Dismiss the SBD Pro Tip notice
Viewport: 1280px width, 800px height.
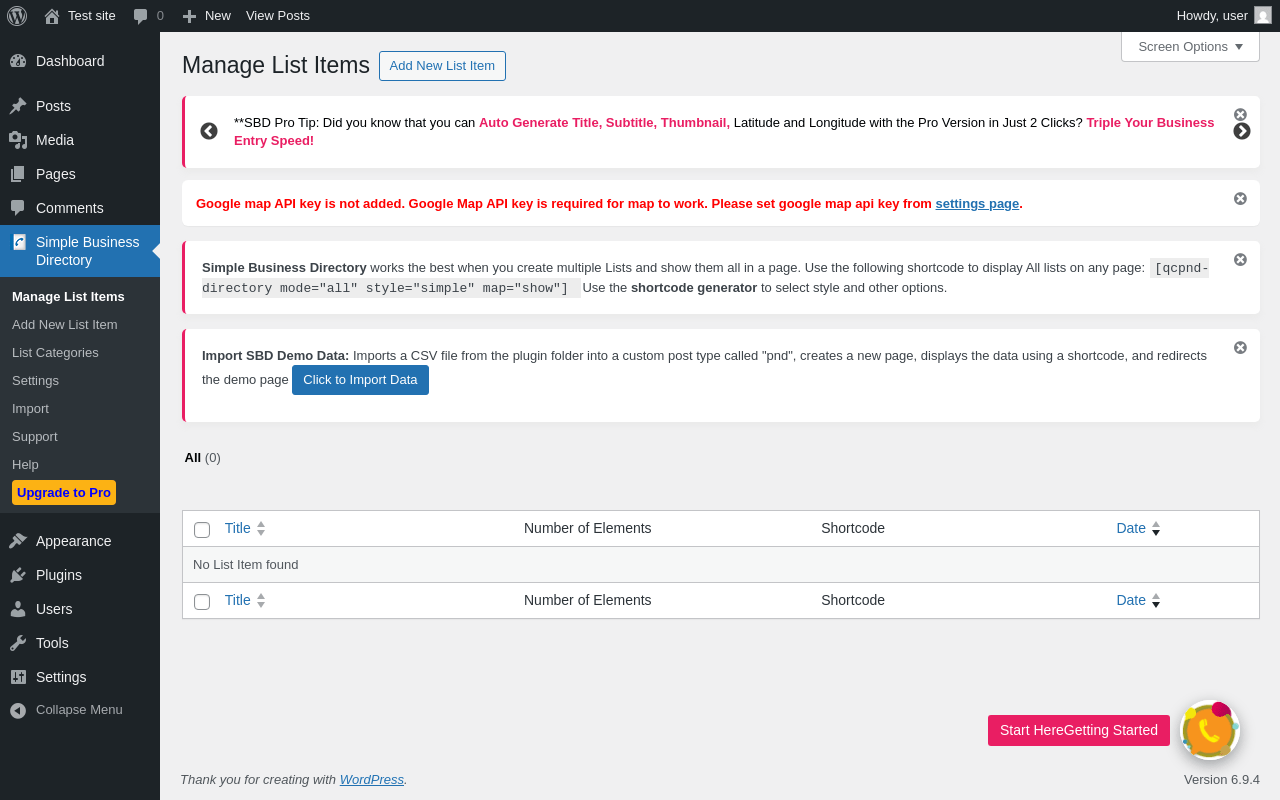tap(1240, 115)
